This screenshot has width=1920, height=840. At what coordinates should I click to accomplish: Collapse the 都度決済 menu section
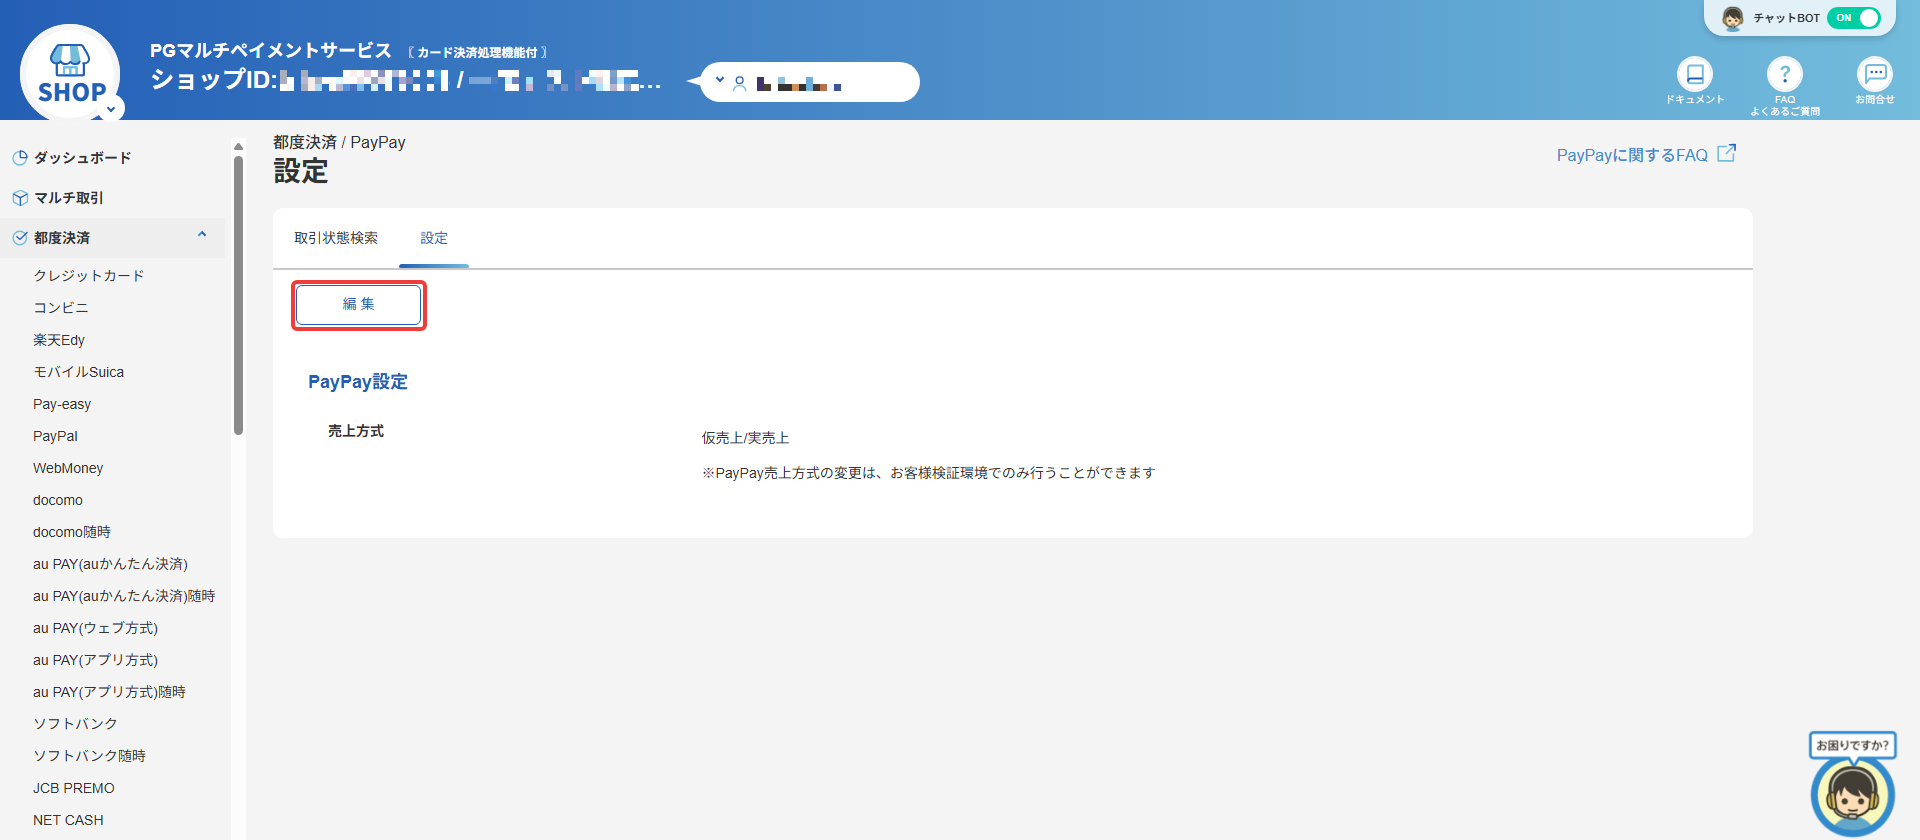coord(202,235)
